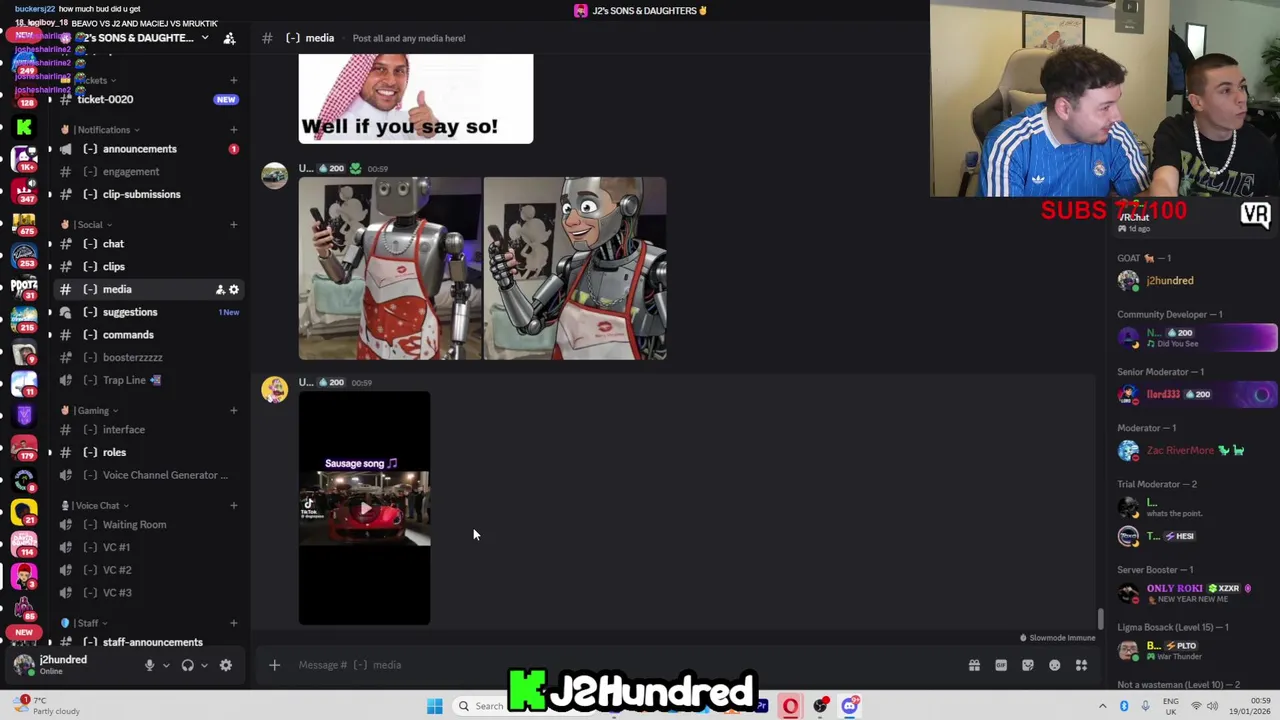Open the server icon with 675 badge
The width and height of the screenshot is (1280, 720).
[24, 223]
